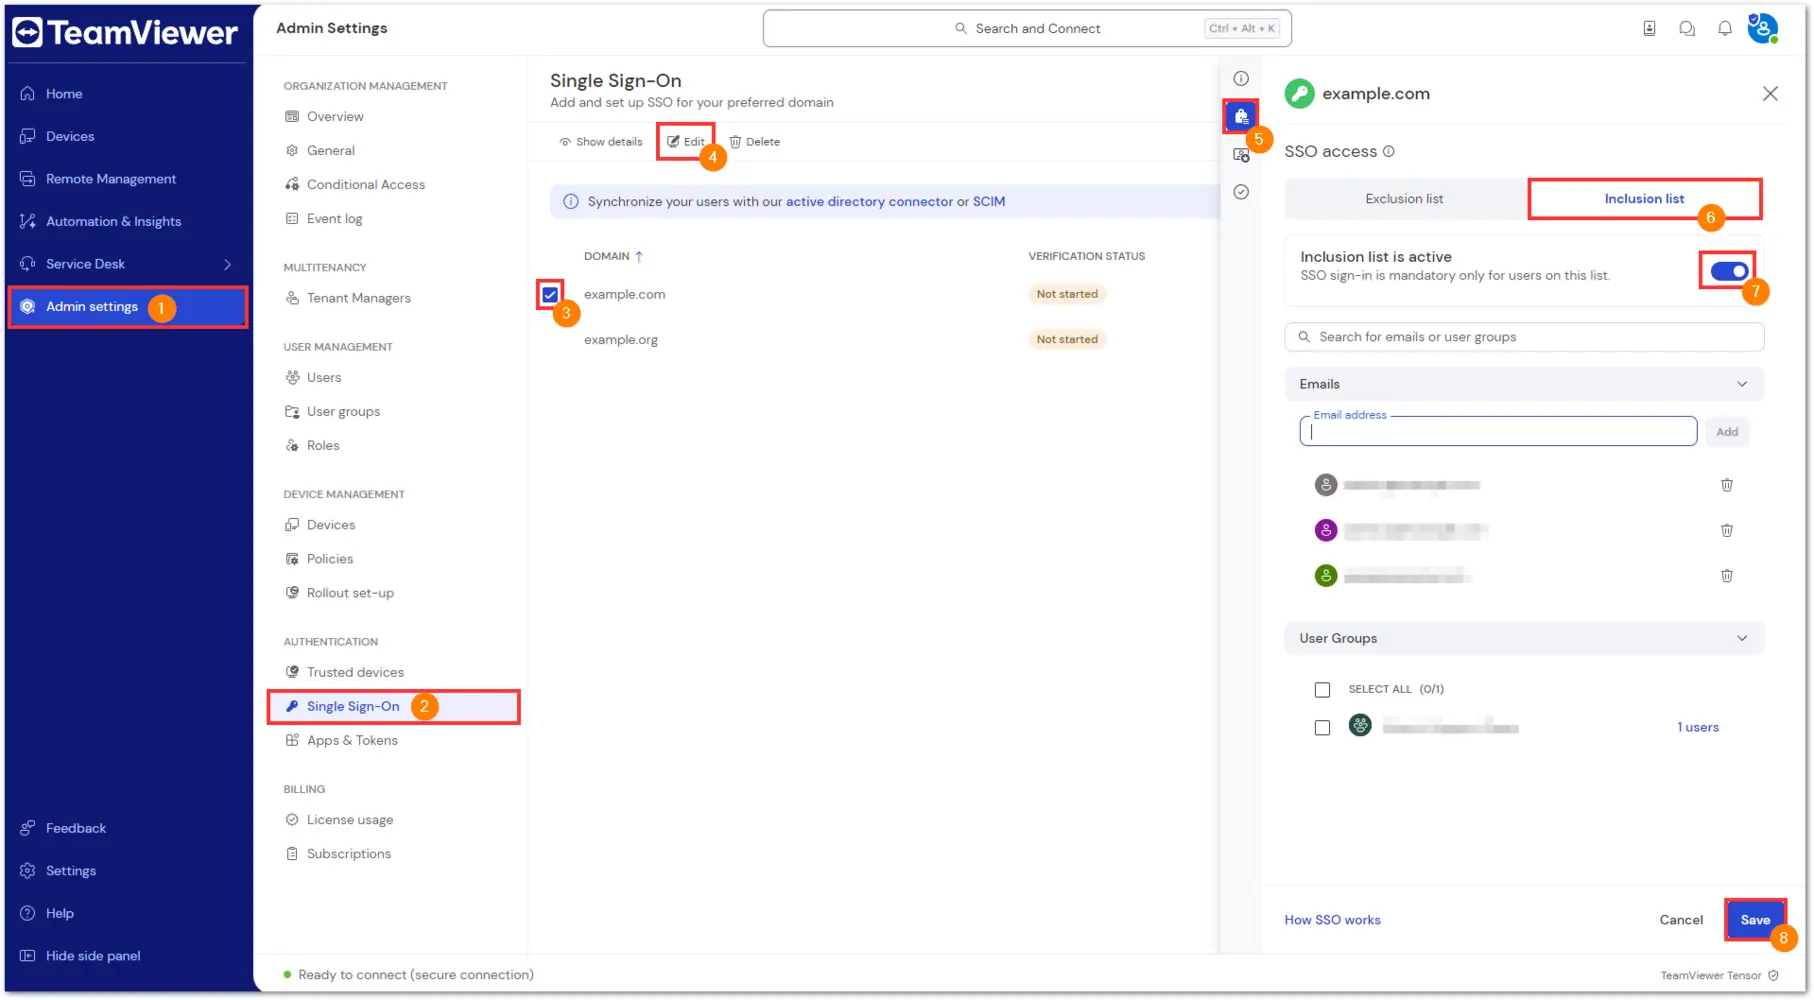Open the chat bubbles icon in the top bar
The image size is (1814, 1000).
[1687, 28]
